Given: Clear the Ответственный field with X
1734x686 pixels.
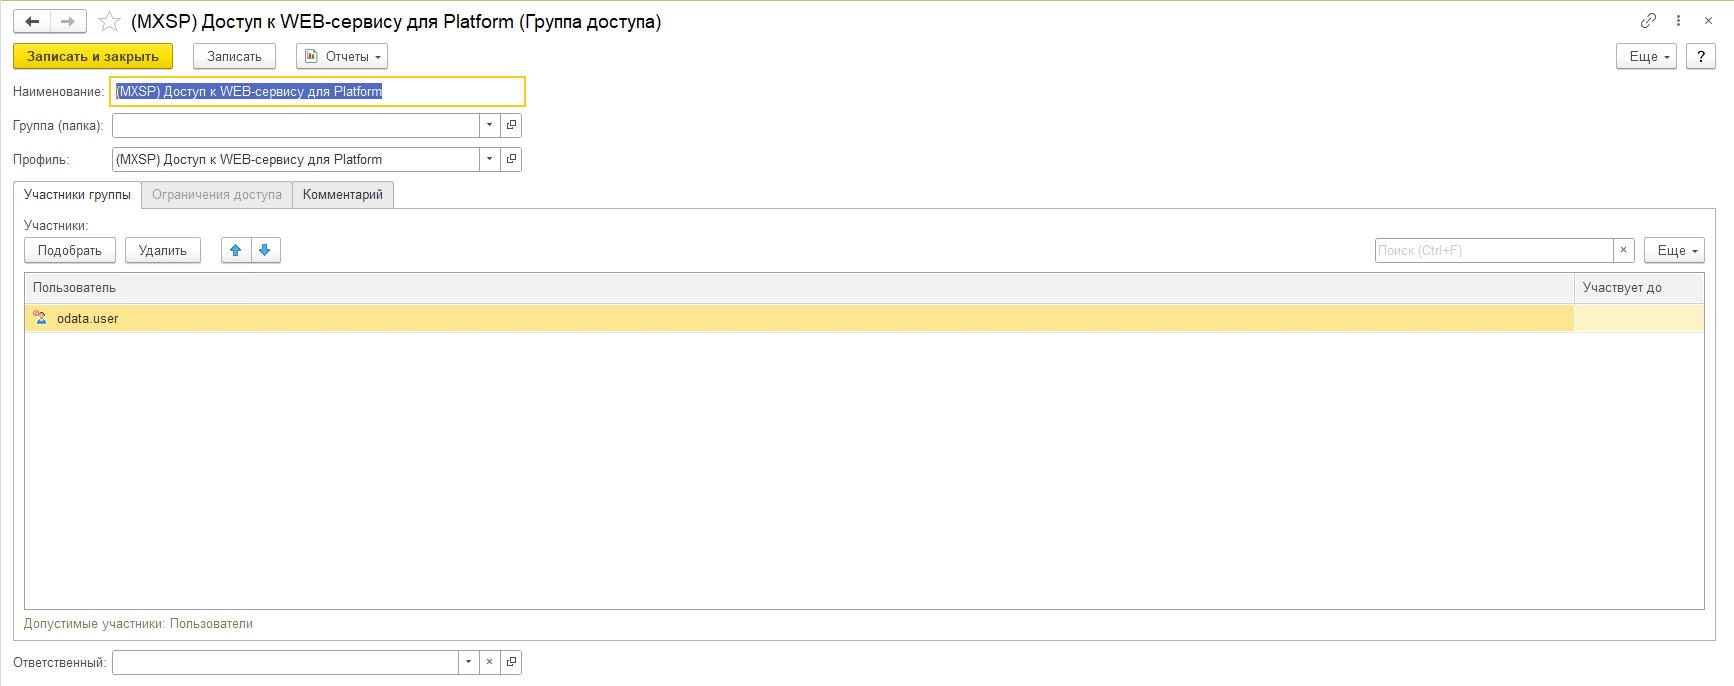Looking at the screenshot, I should pyautogui.click(x=489, y=662).
